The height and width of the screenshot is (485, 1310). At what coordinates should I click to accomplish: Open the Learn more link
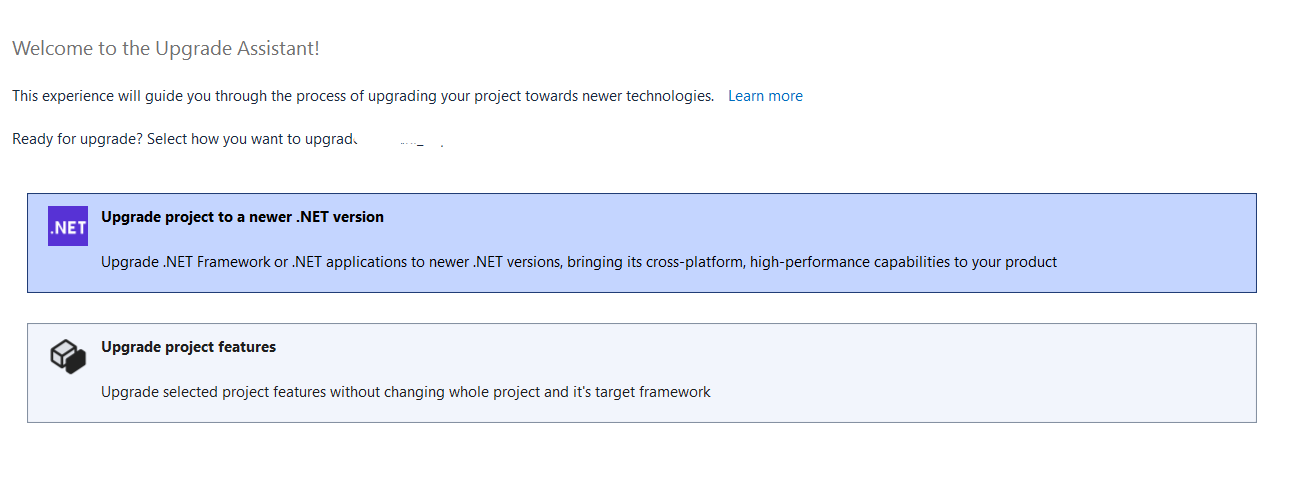[765, 96]
